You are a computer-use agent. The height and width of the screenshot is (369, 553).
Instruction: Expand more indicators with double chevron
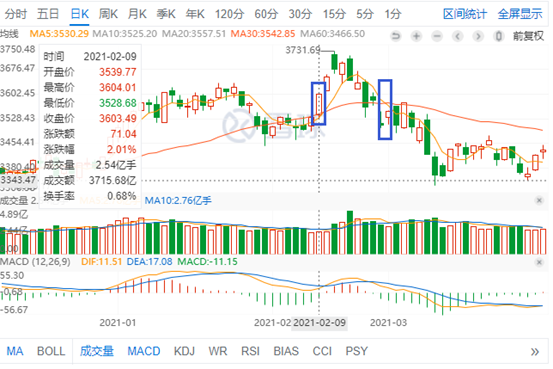pos(535,352)
